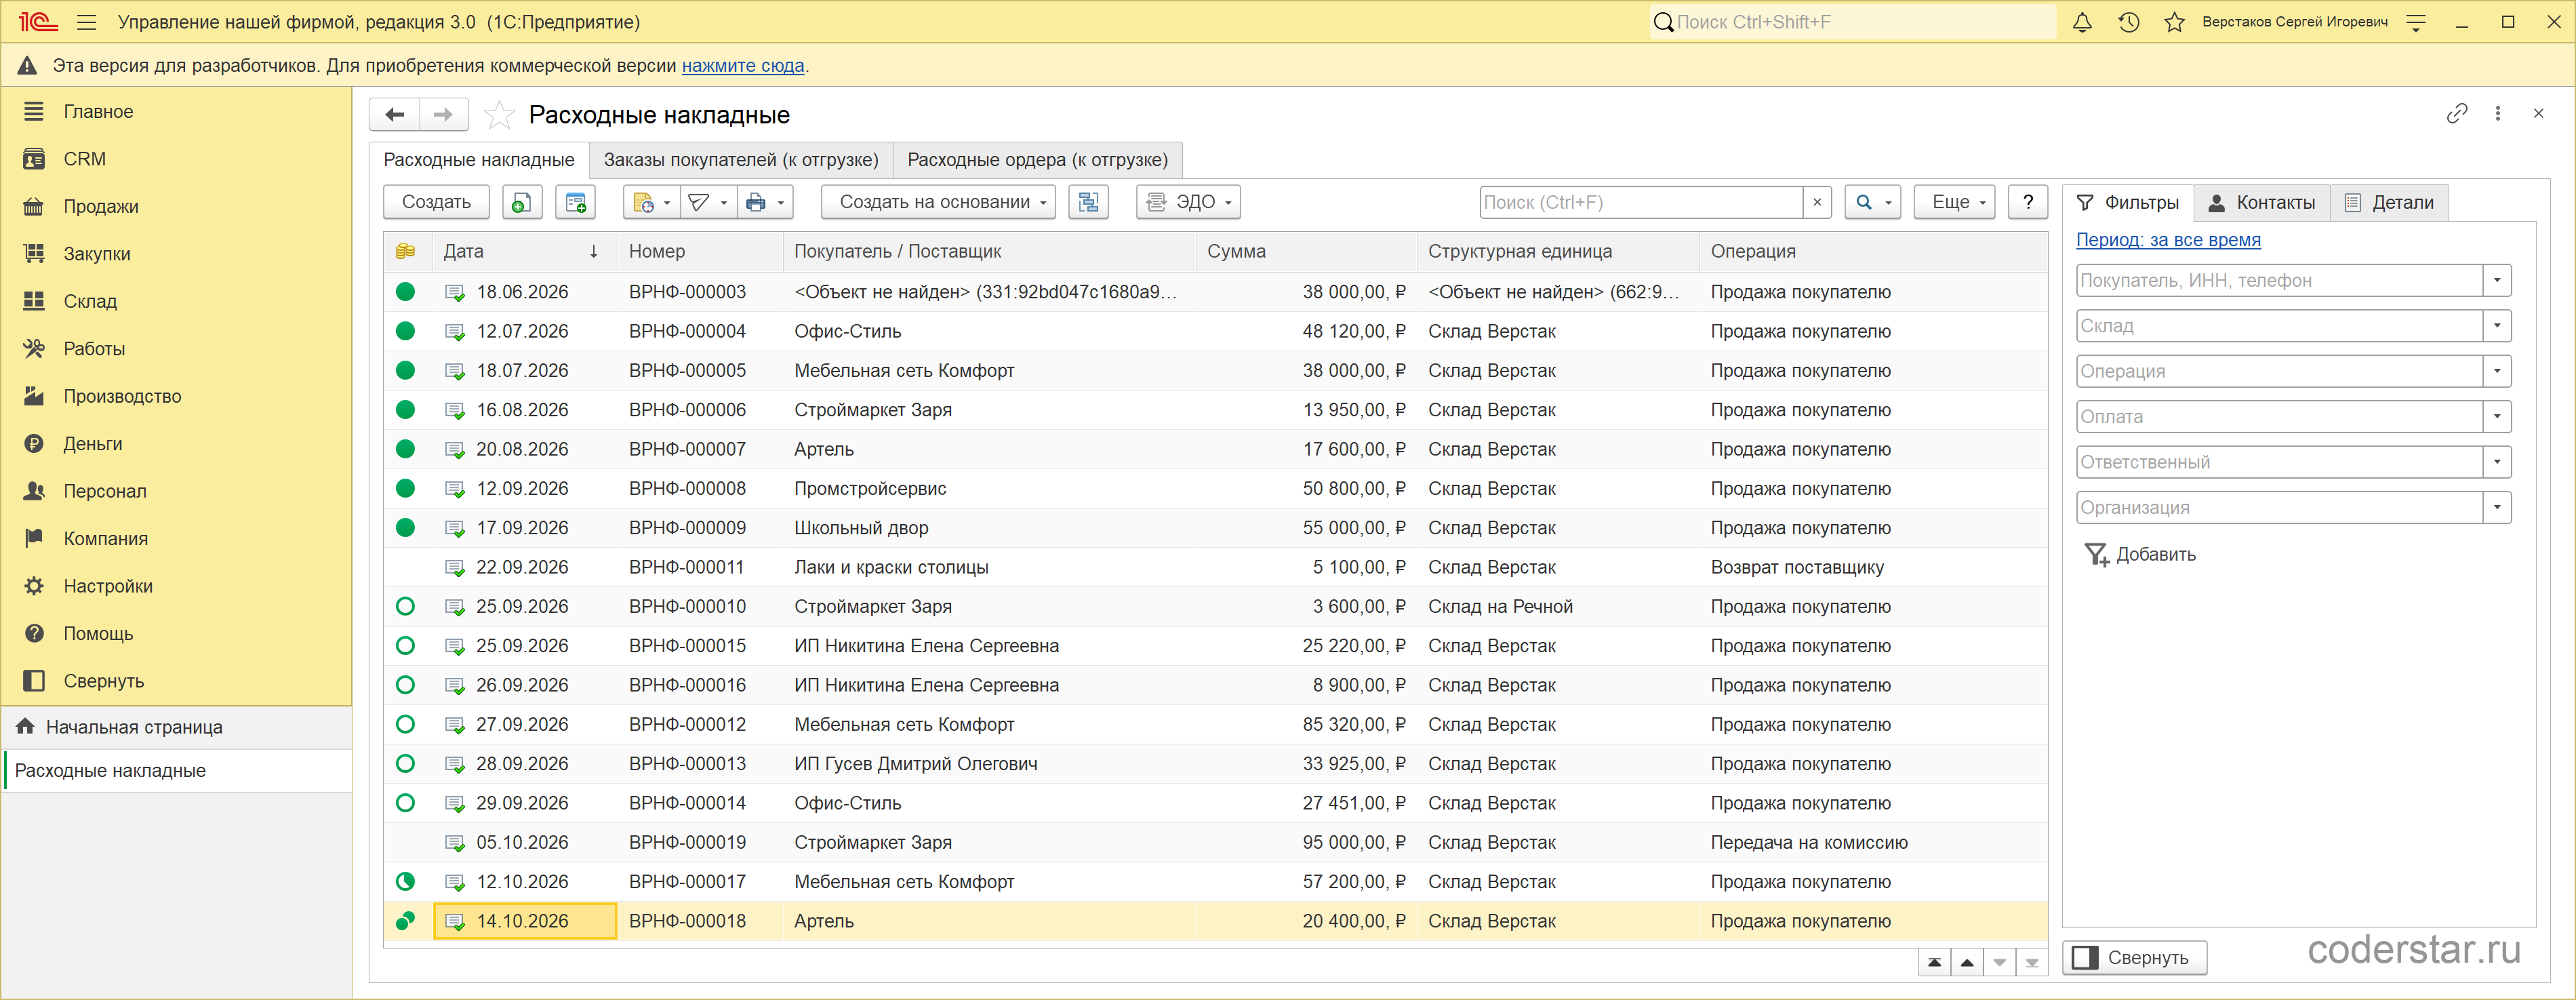Switch to Заказы покупателей (к отгрузке) tab

[x=741, y=160]
